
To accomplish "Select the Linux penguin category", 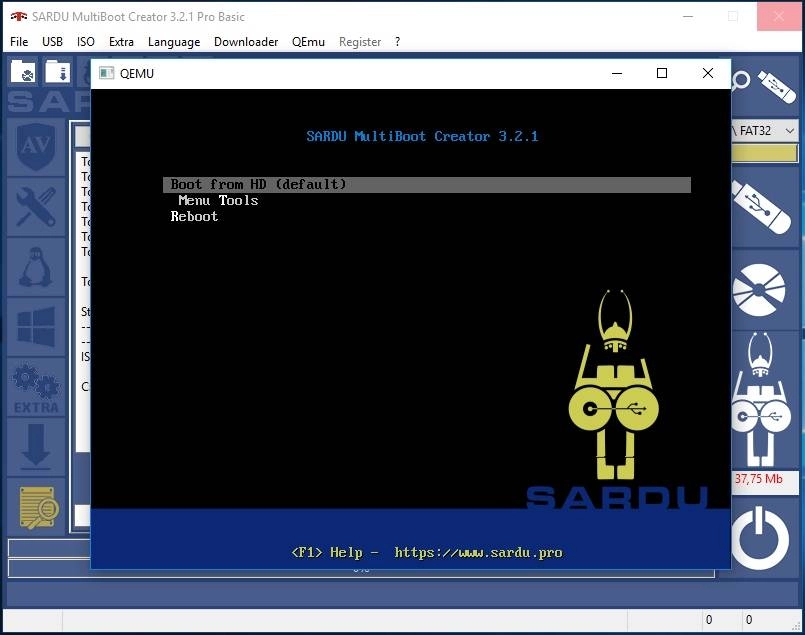I will pyautogui.click(x=36, y=267).
